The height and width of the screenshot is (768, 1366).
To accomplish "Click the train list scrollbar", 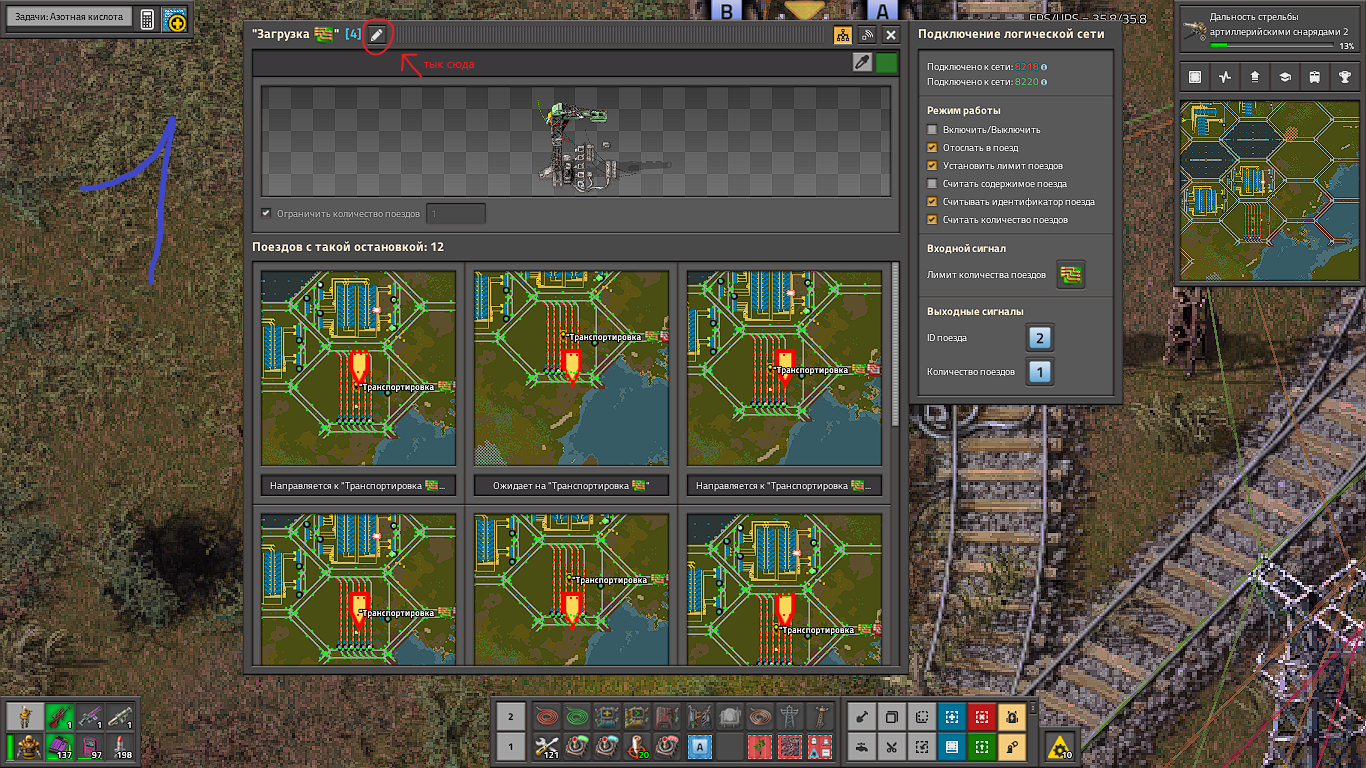I will point(895,345).
